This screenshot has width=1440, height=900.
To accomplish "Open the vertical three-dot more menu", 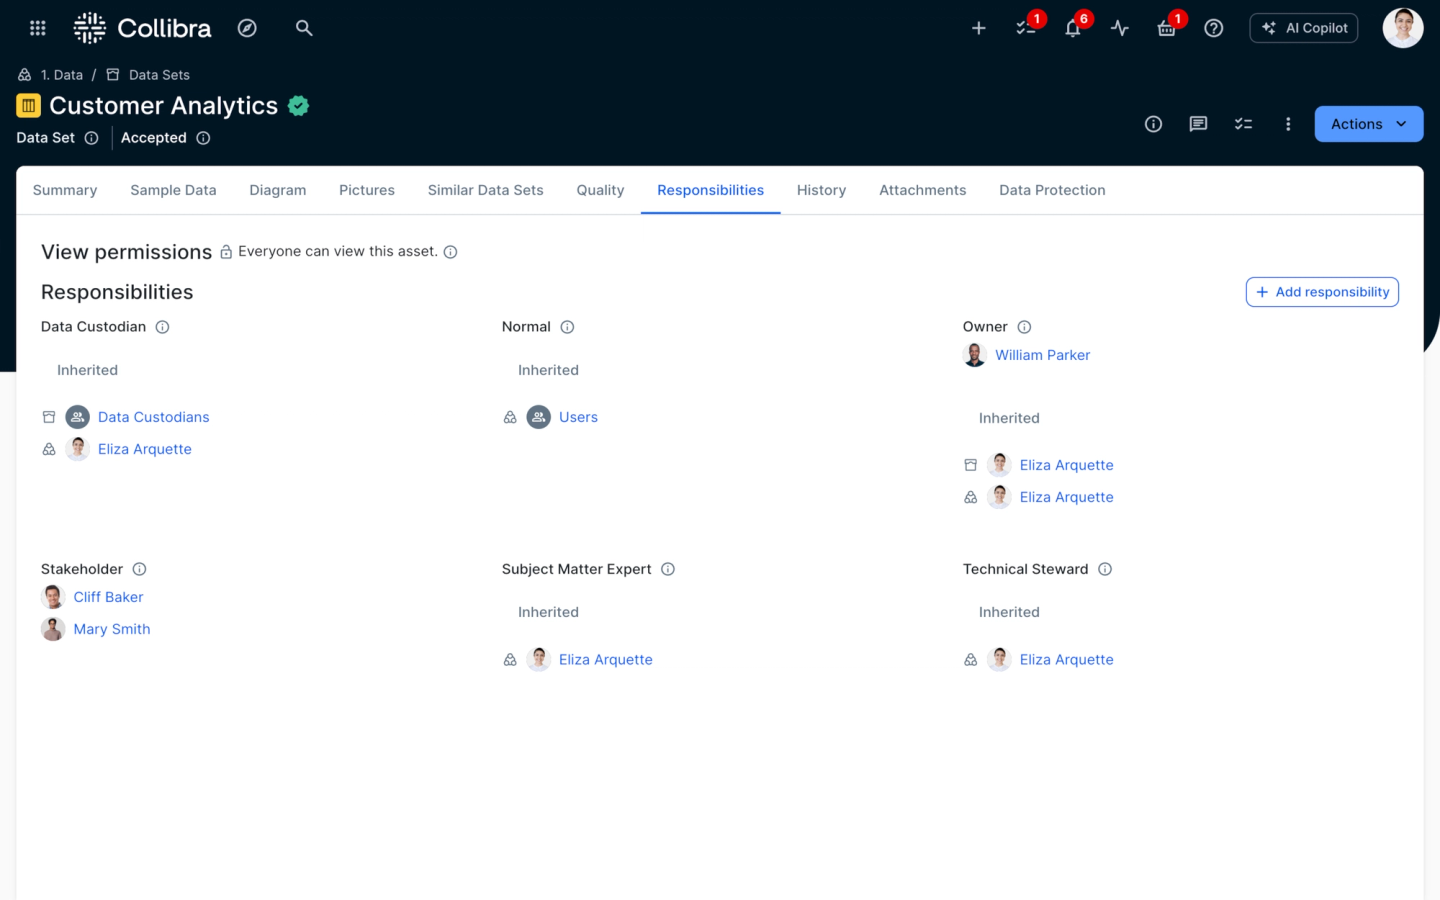I will coord(1288,124).
